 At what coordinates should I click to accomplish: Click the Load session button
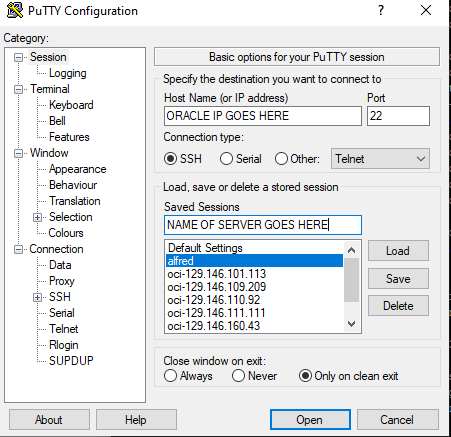pos(398,251)
